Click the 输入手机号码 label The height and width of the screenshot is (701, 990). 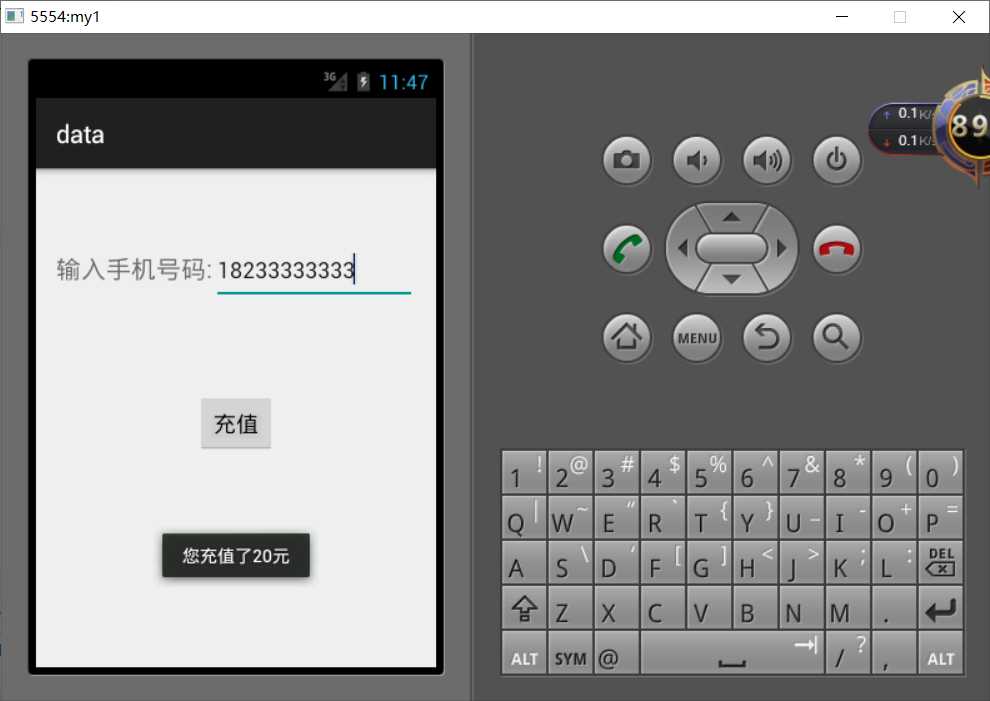[134, 270]
